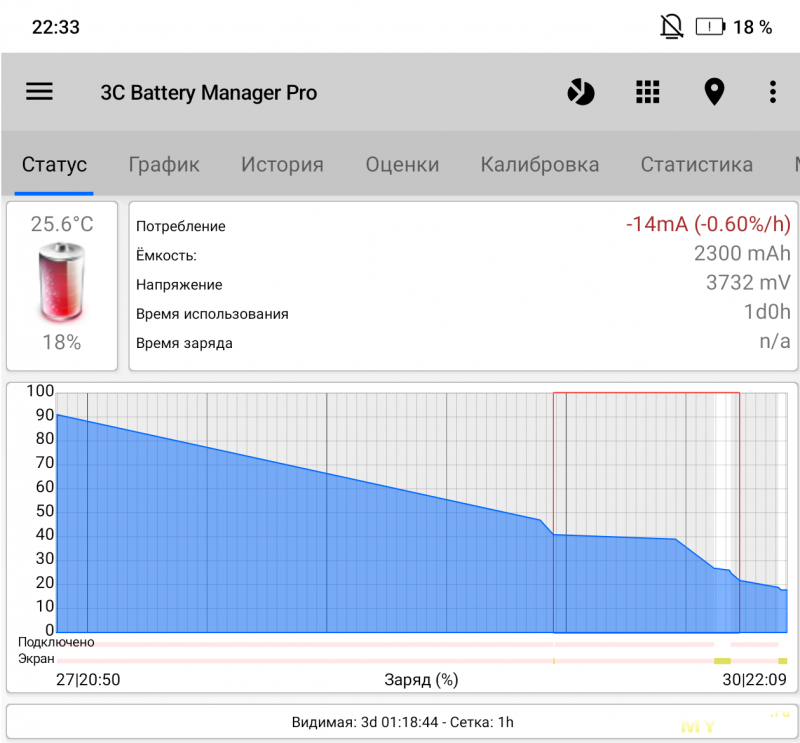Tap the 25.6°C temperature reading
The width and height of the screenshot is (800, 743).
62,224
